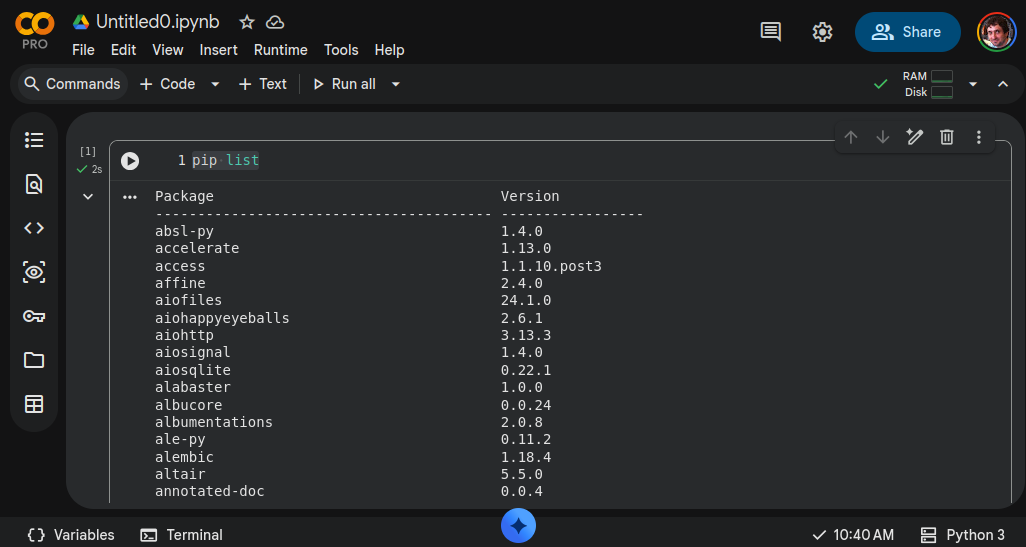Star the Untitled0.ipynb notebook
Image resolution: width=1026 pixels, height=547 pixels.
click(x=247, y=22)
